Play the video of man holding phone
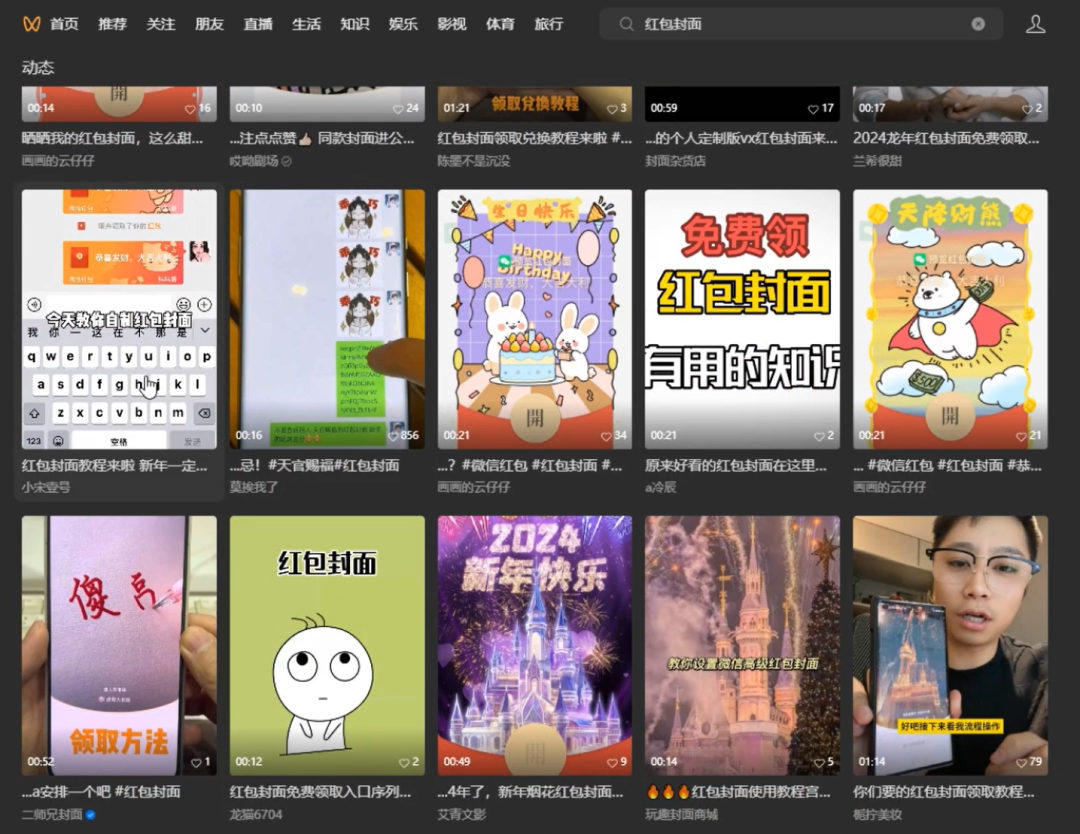Image resolution: width=1080 pixels, height=834 pixels. (951, 646)
